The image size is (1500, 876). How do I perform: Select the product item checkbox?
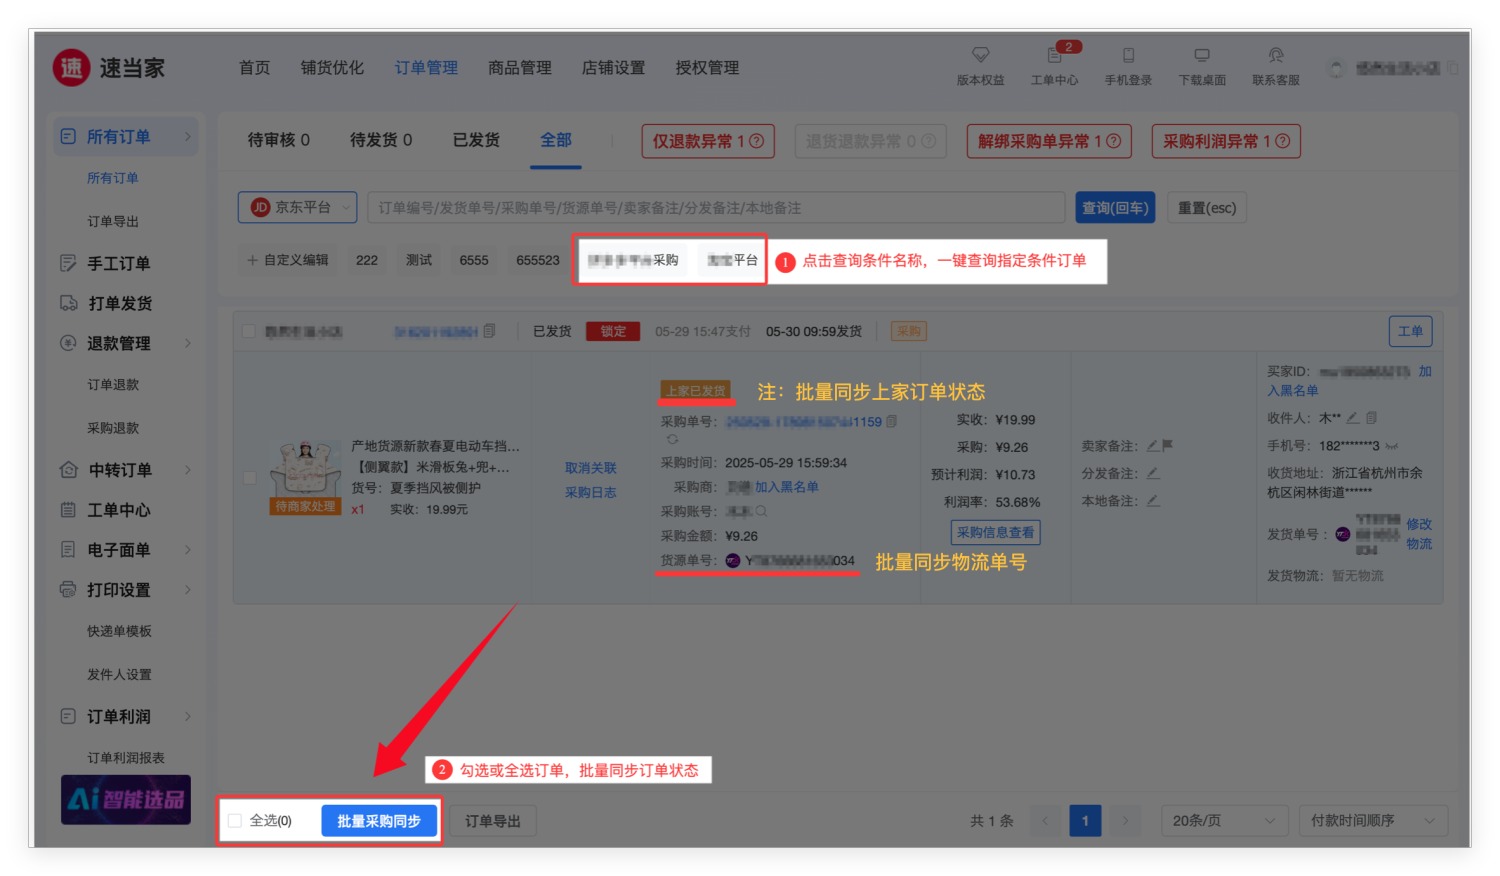[250, 478]
